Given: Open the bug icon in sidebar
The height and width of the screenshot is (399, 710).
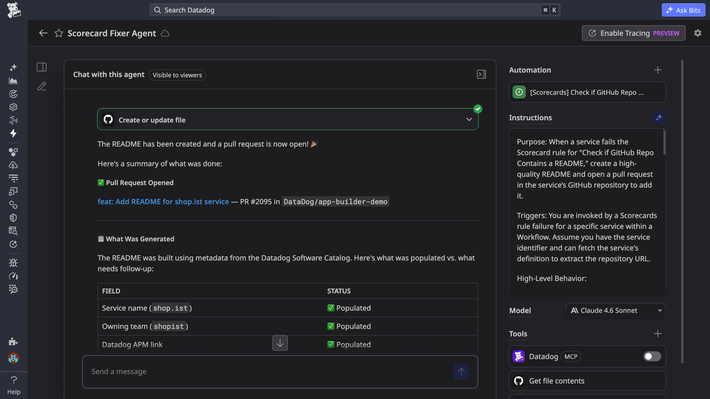Looking at the screenshot, I should click(13, 263).
